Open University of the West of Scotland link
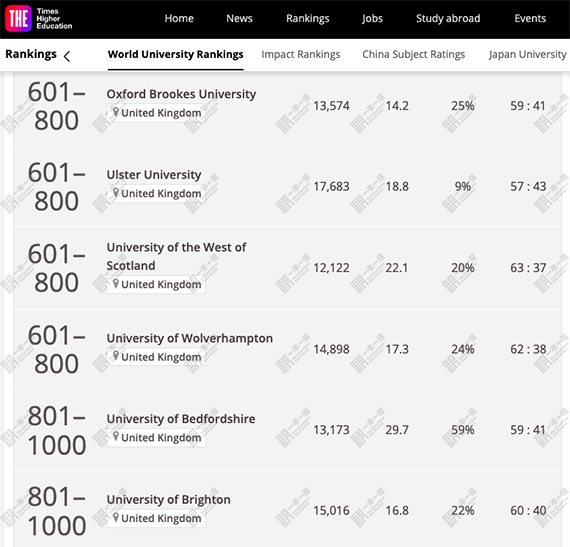Viewport: 570px width, 547px height. (x=176, y=257)
